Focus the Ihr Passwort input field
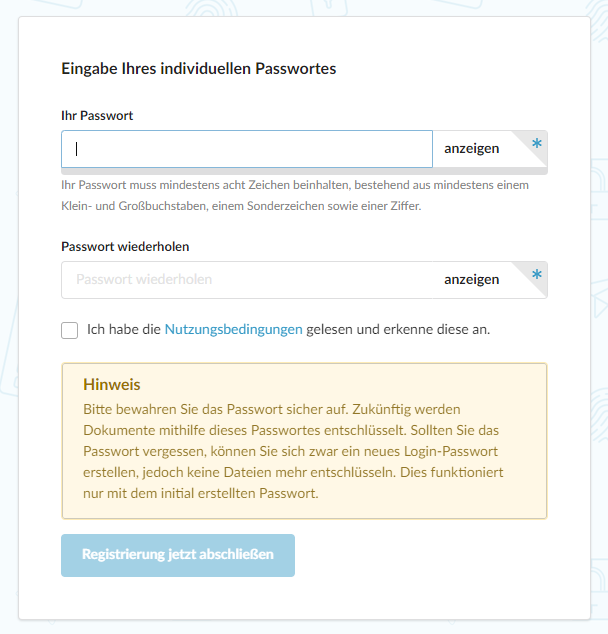This screenshot has width=608, height=634. pos(247,149)
